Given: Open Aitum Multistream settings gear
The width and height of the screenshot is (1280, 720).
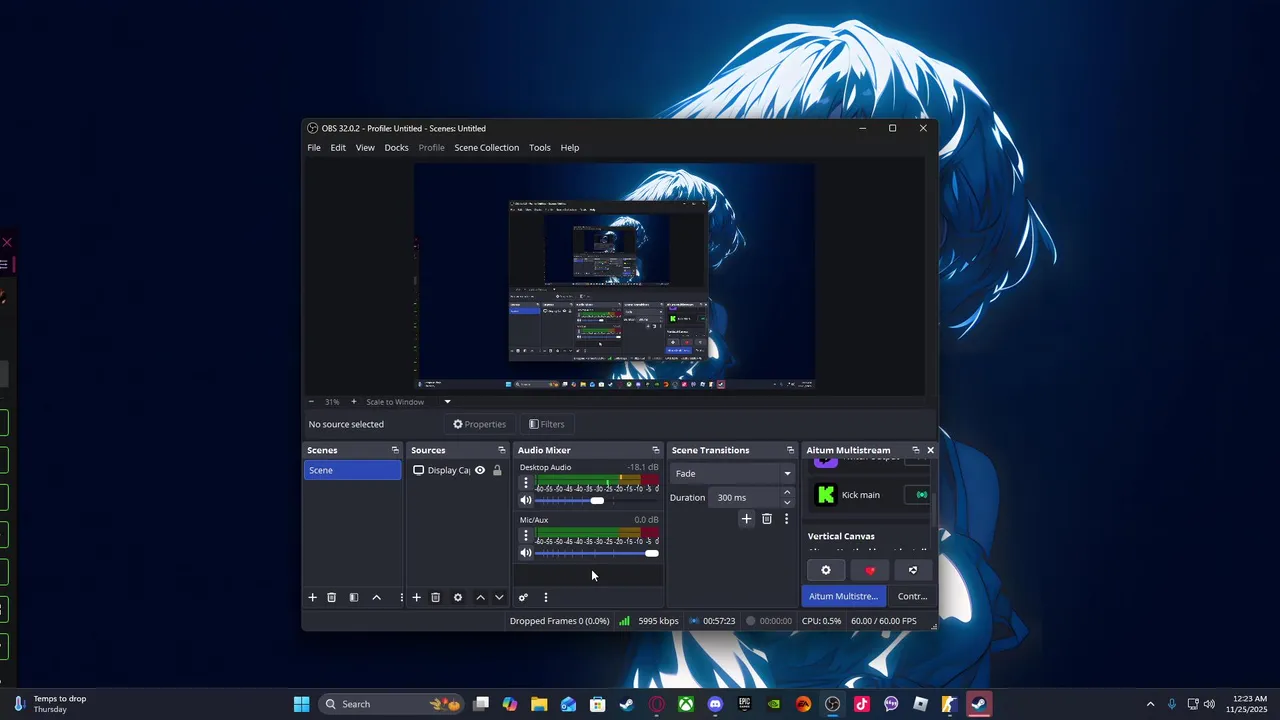Looking at the screenshot, I should 826,570.
